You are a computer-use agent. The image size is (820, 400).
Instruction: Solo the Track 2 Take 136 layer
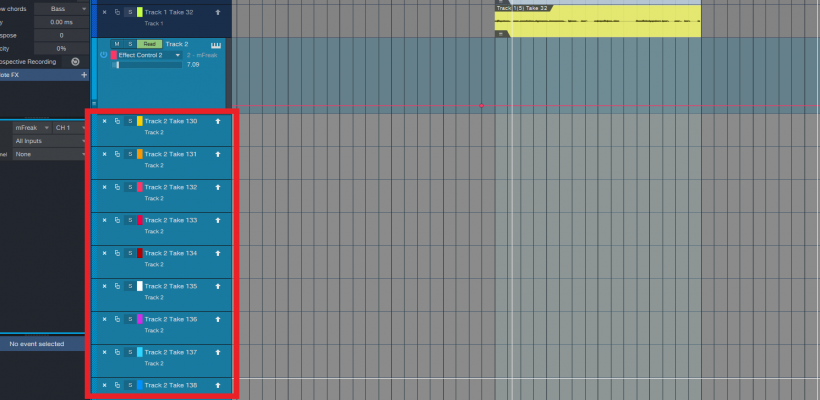click(x=130, y=319)
